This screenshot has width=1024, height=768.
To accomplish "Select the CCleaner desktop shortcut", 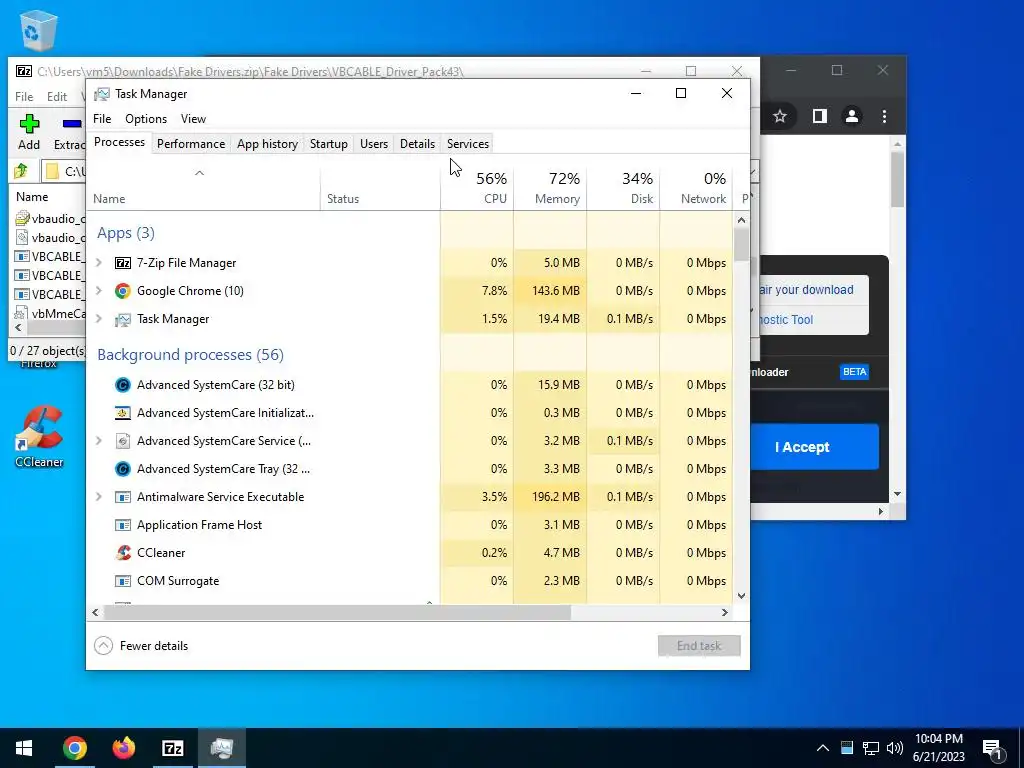I will click(39, 436).
